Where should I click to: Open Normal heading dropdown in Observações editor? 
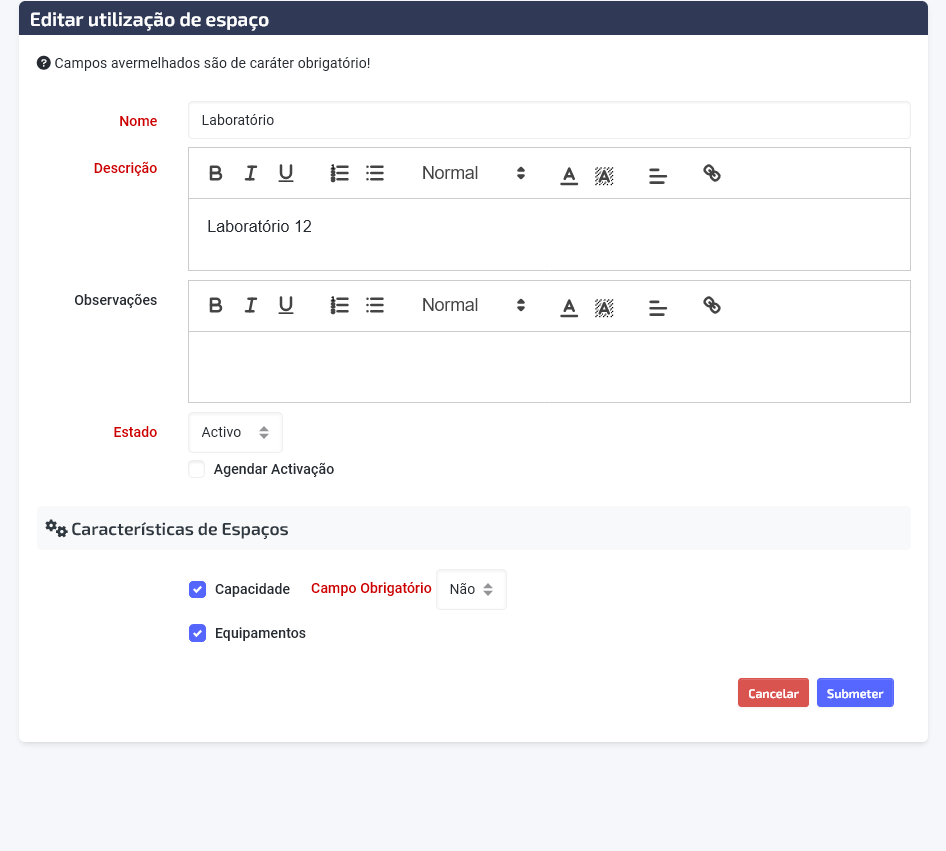(x=474, y=305)
